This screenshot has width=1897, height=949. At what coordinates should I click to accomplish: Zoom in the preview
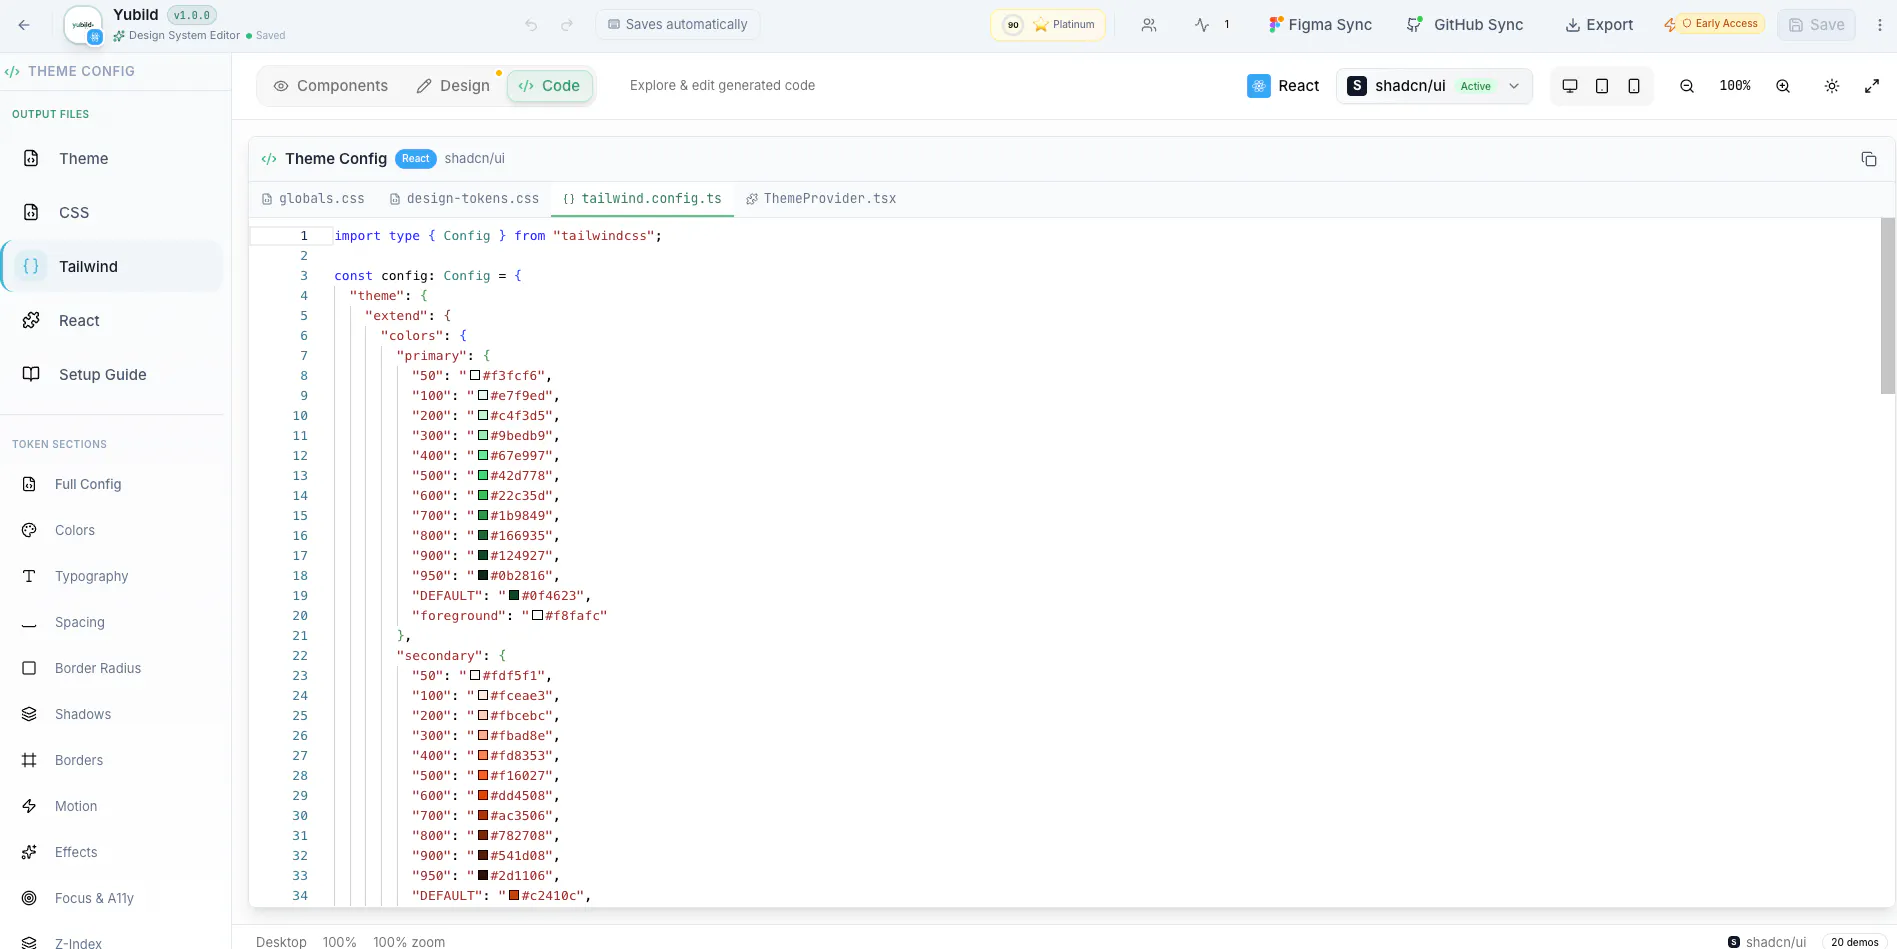(1783, 86)
